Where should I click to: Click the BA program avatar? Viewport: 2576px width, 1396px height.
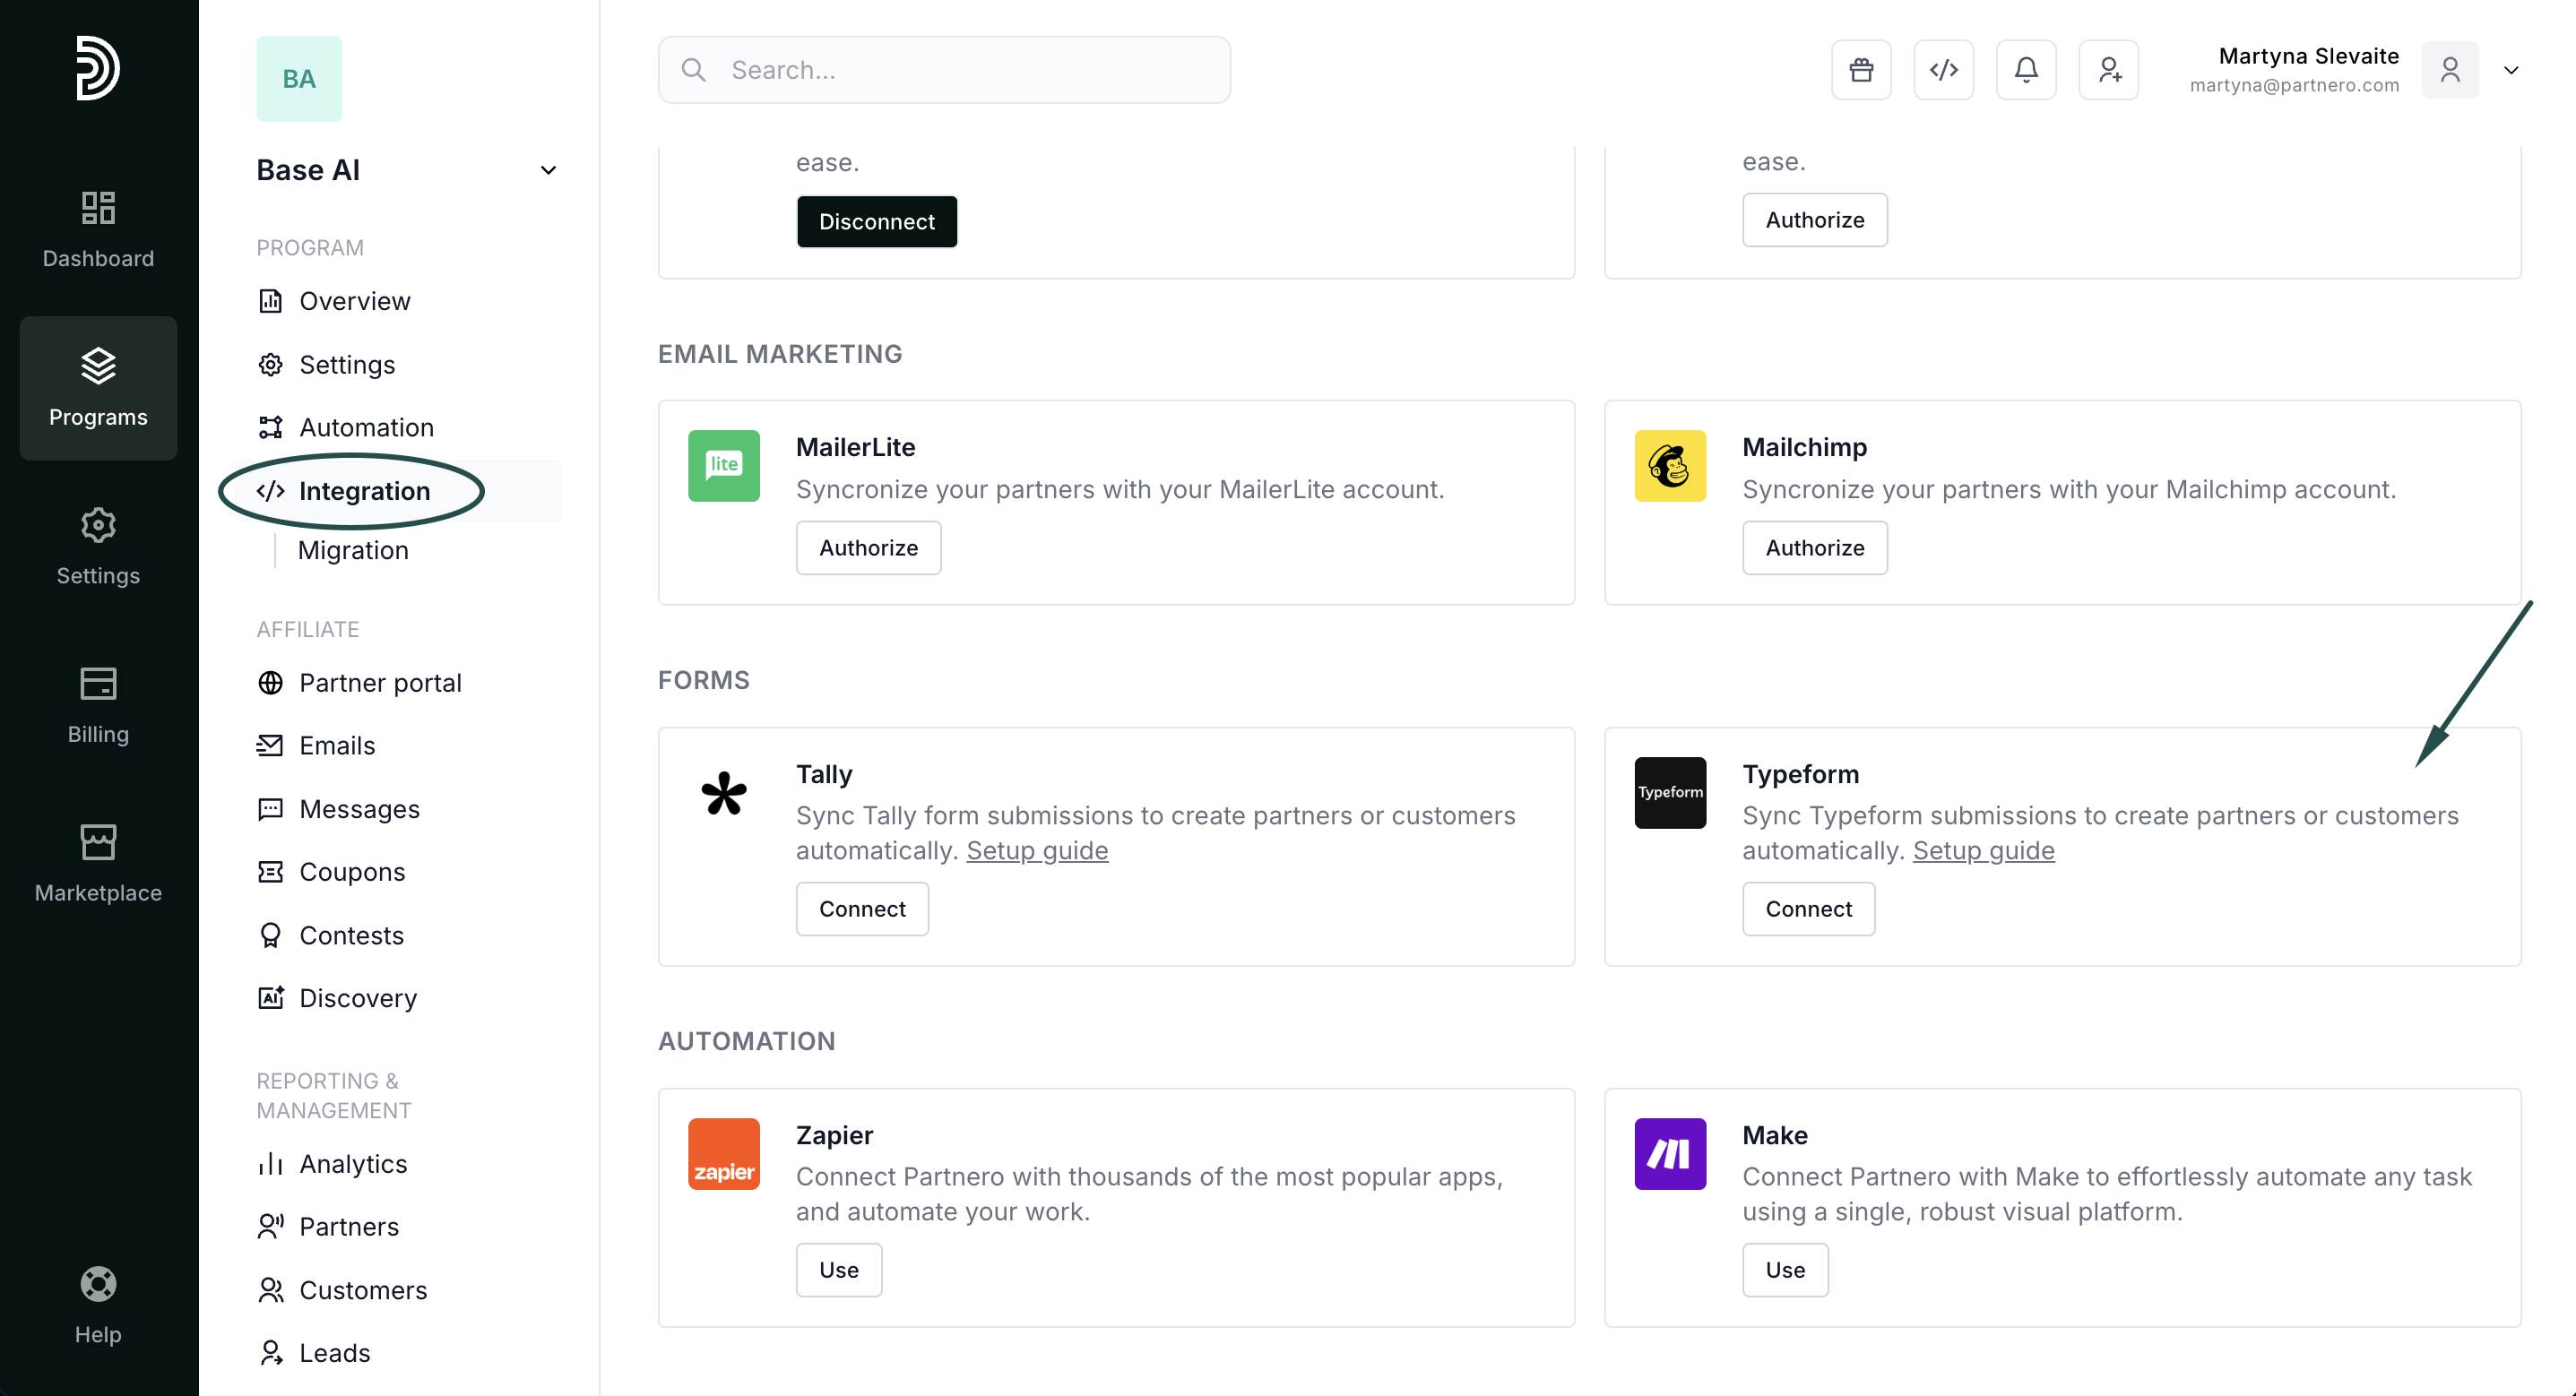(299, 79)
